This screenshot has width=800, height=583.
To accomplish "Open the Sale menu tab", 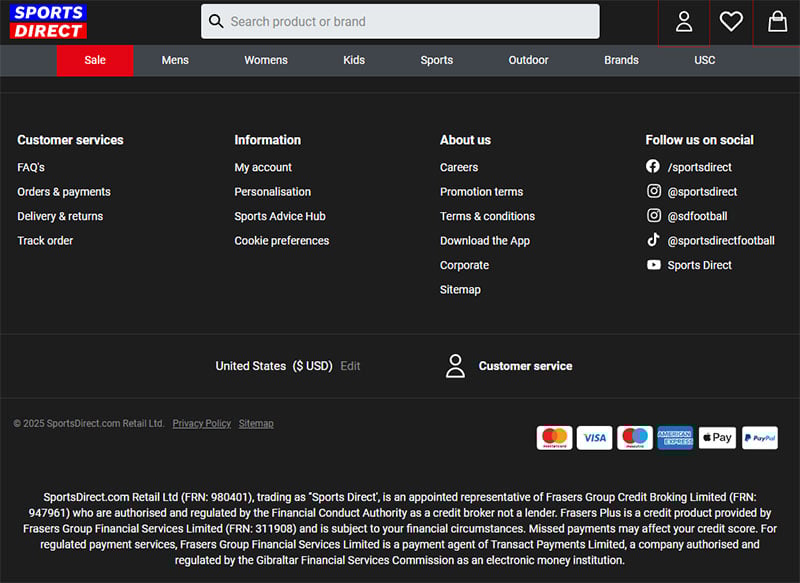I will click(x=95, y=60).
